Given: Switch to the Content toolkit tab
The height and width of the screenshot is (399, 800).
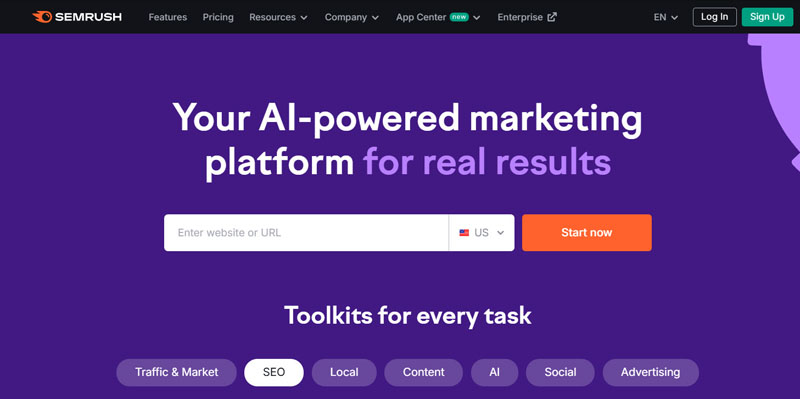Looking at the screenshot, I should pos(423,372).
